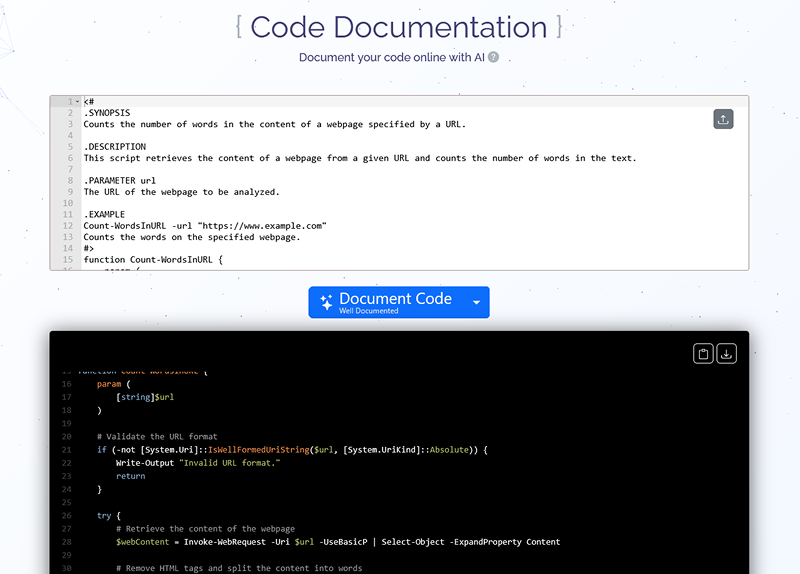800x574 pixels.
Task: Download the documented code output
Action: pos(727,354)
